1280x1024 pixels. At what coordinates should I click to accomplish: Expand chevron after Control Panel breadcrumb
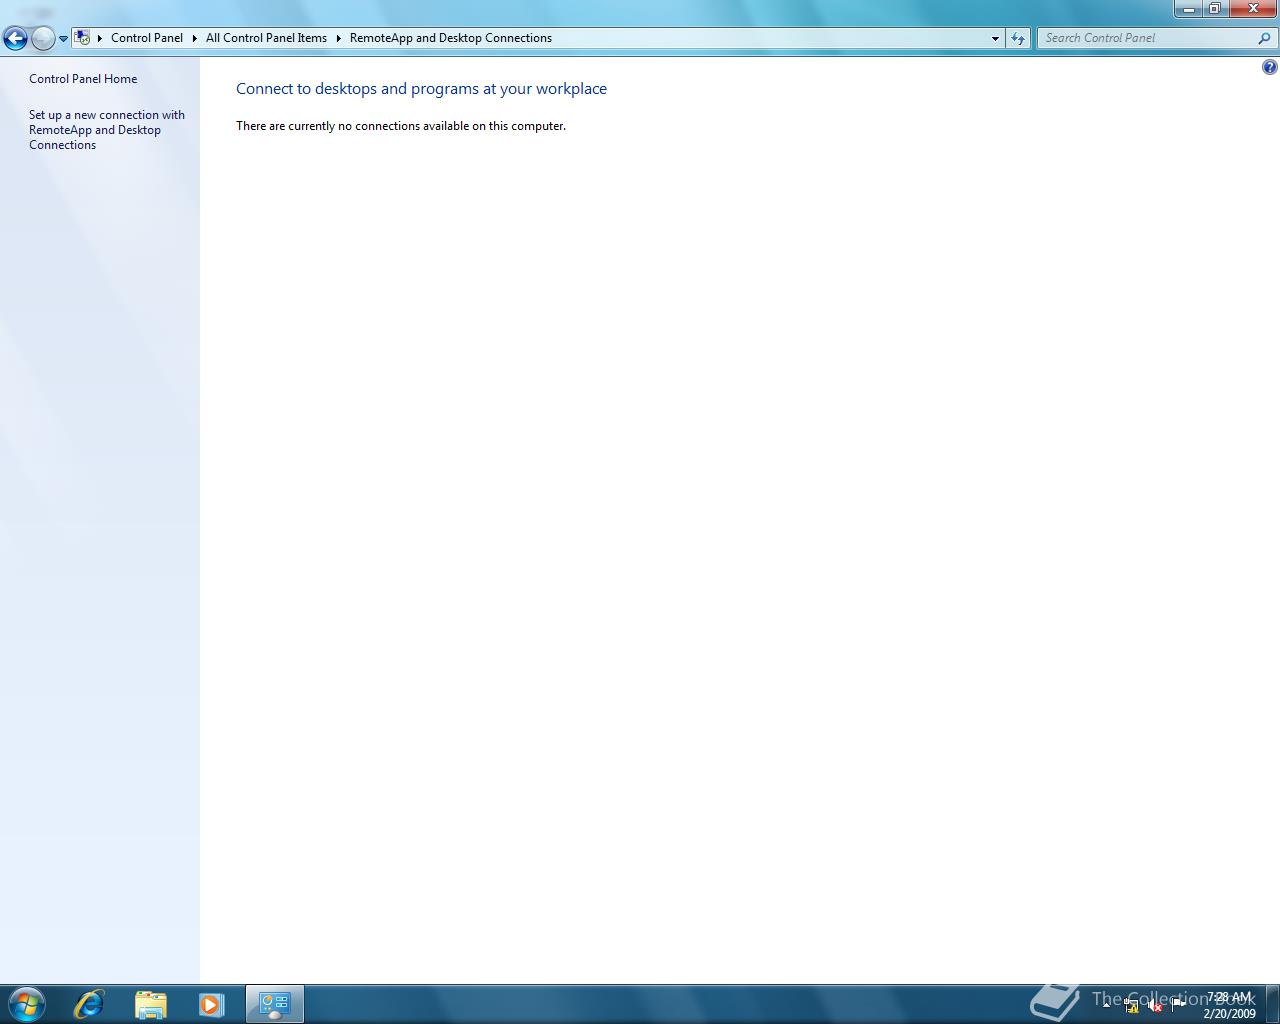pyautogui.click(x=194, y=38)
